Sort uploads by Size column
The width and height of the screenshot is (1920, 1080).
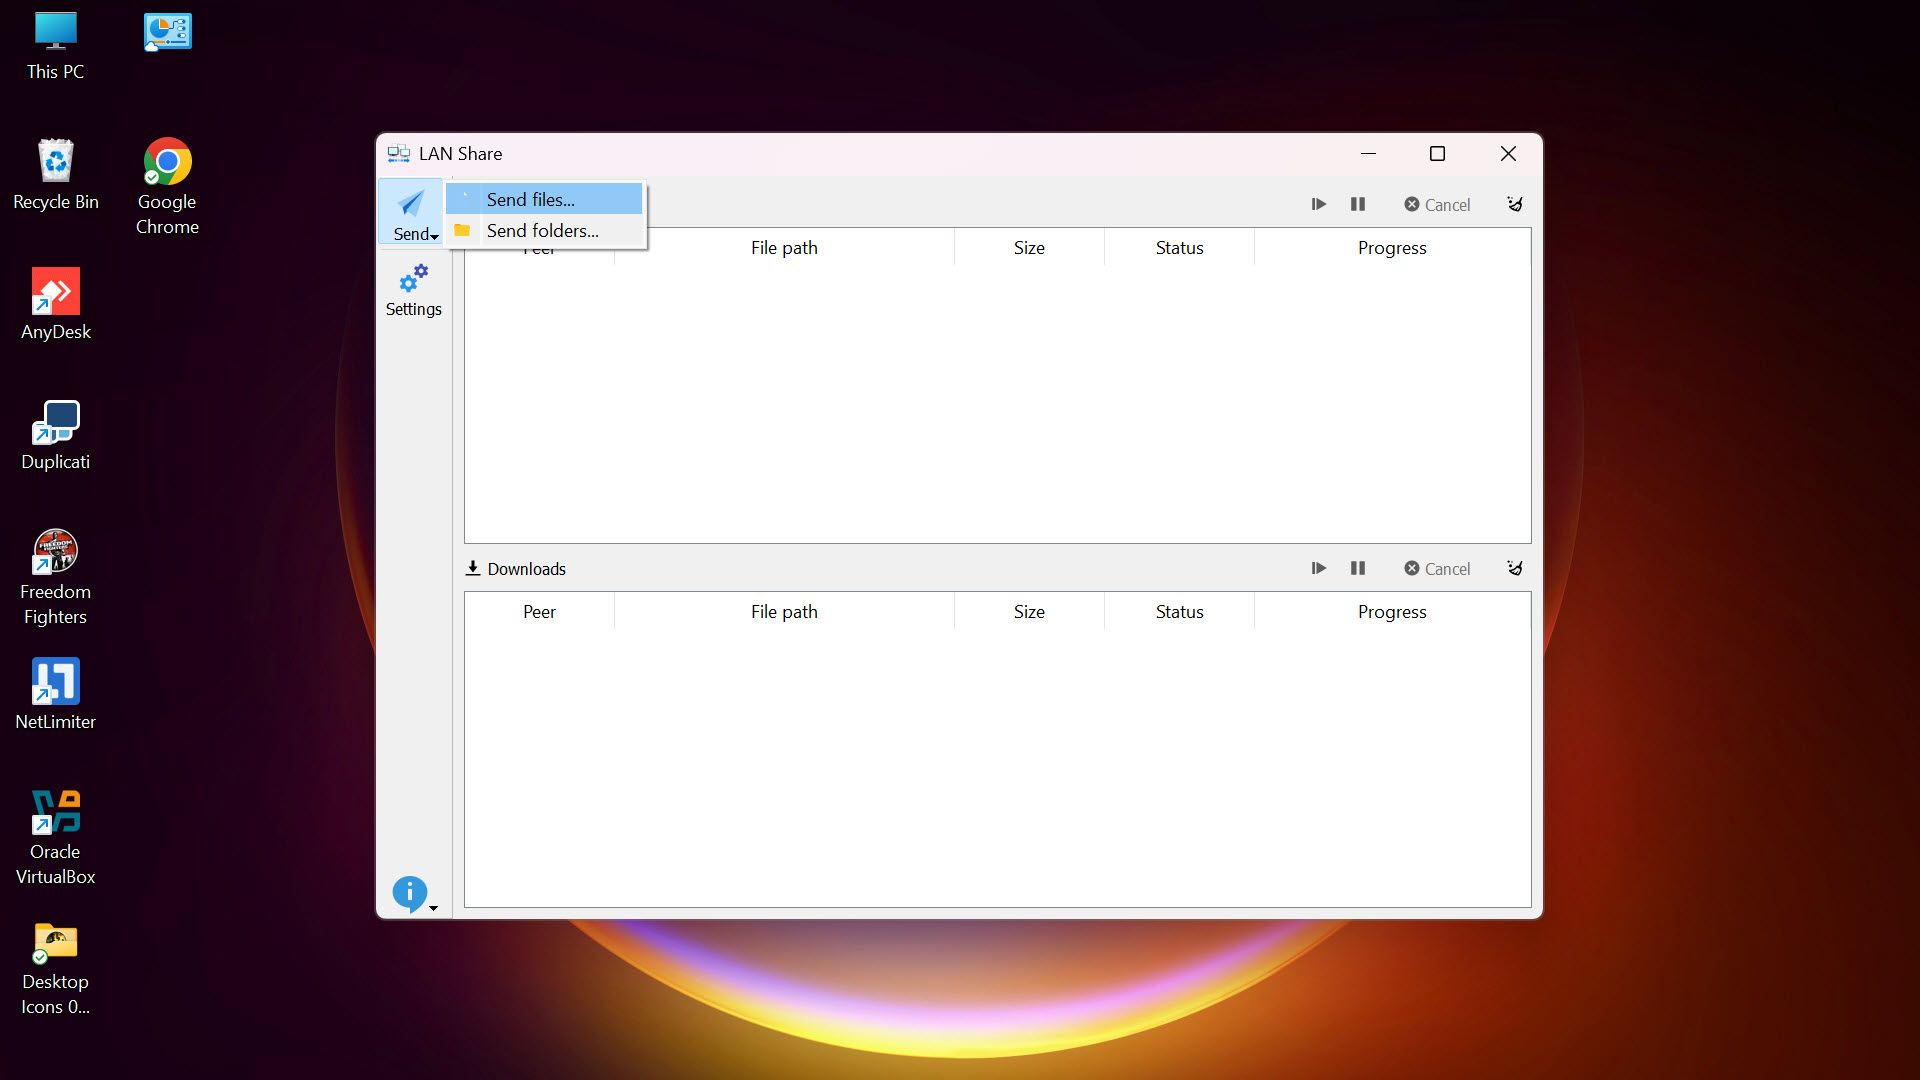point(1028,248)
